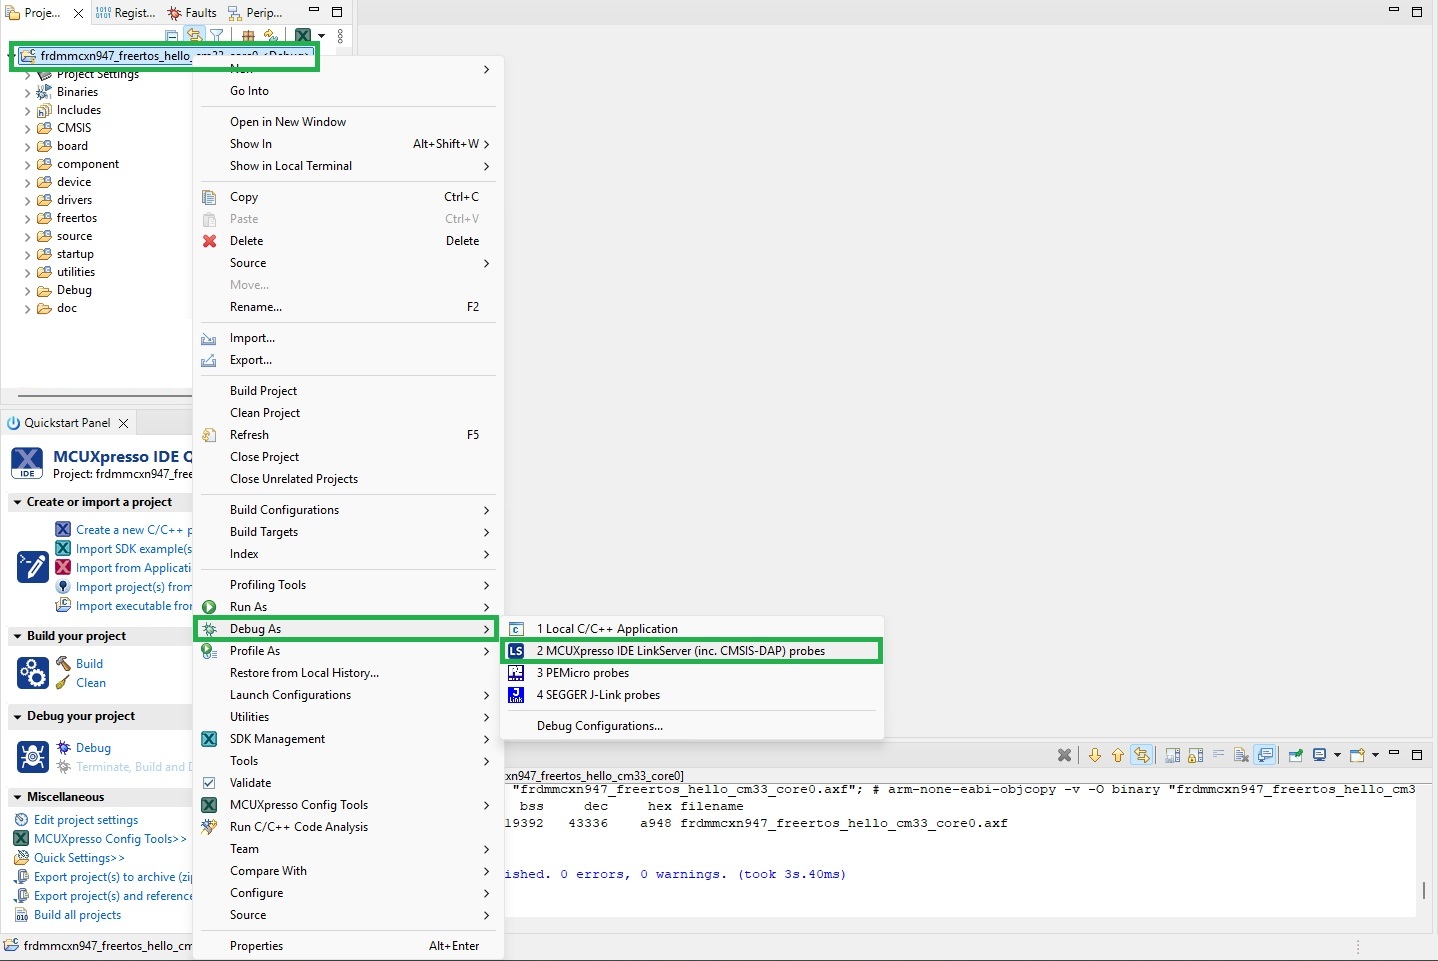
Task: Click the Pin Console icon
Action: pyautogui.click(x=1295, y=755)
